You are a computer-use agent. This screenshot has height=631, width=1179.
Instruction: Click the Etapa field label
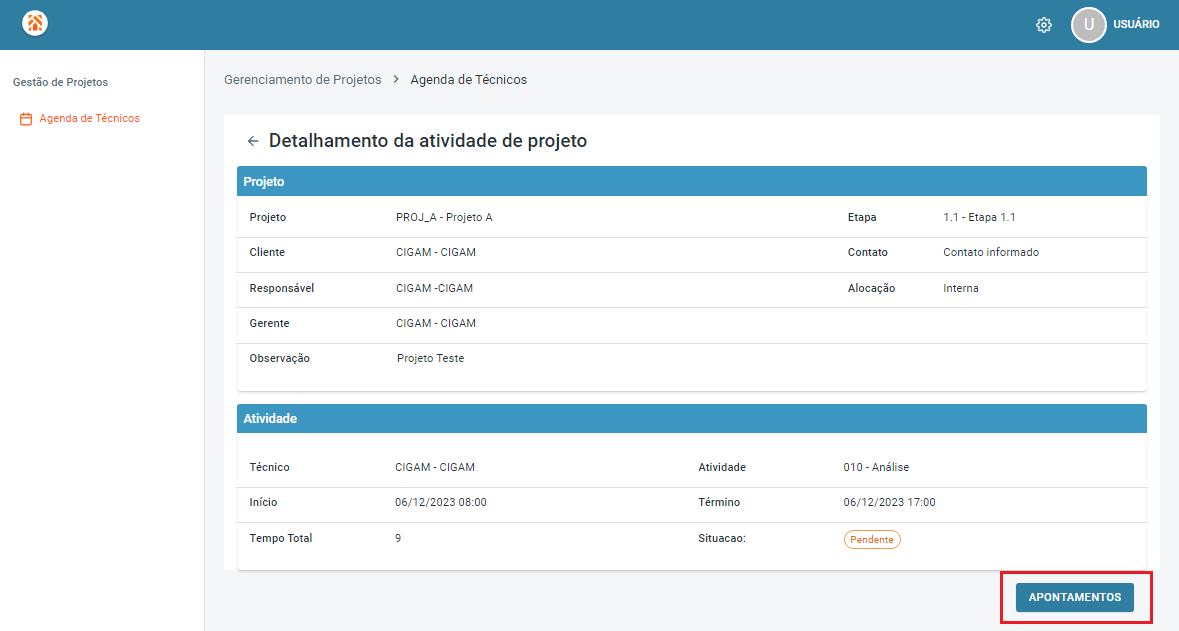point(862,217)
